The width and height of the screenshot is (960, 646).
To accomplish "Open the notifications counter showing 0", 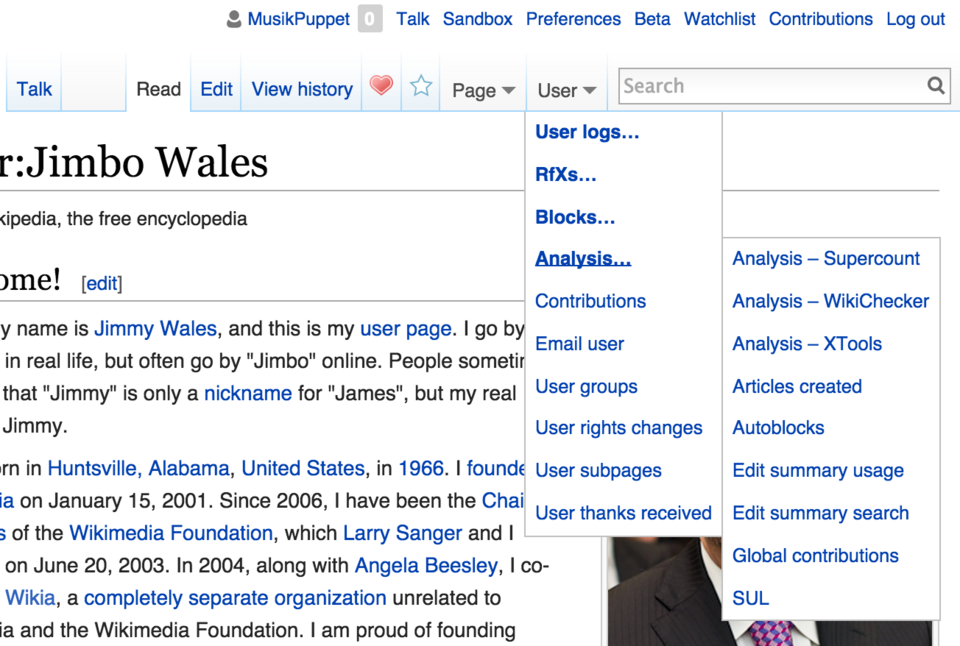I will point(370,19).
